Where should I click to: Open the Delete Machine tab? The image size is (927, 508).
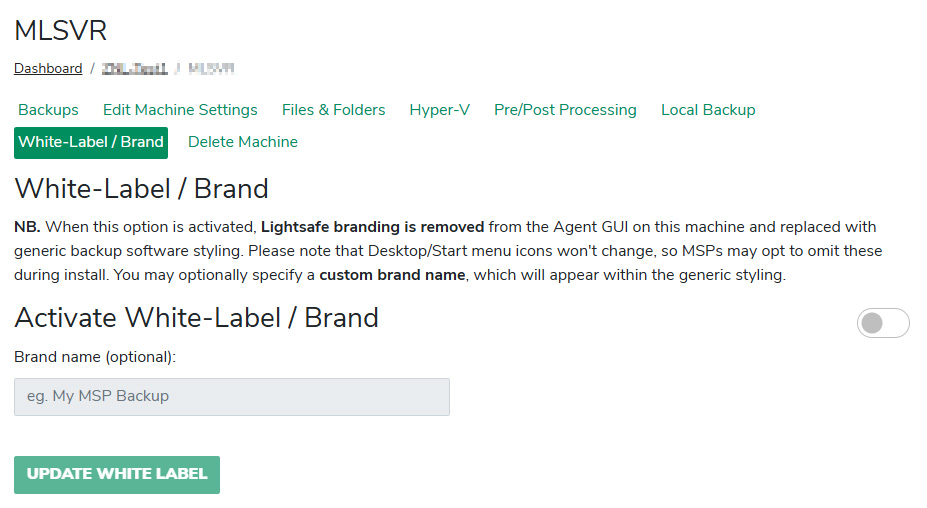coord(243,142)
